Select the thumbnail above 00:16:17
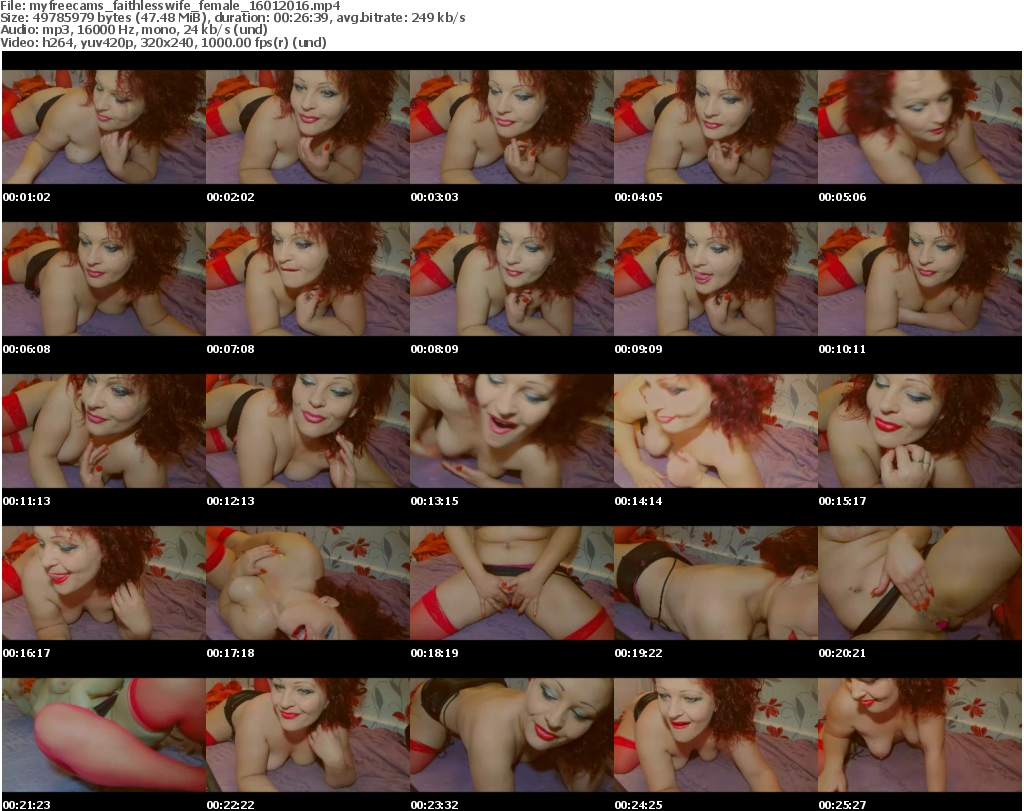The width and height of the screenshot is (1024, 811). point(104,583)
